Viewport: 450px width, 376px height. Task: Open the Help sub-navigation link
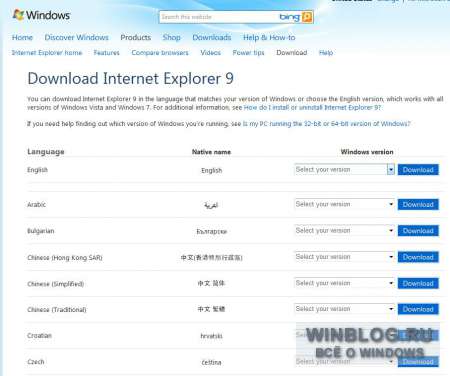pos(326,53)
